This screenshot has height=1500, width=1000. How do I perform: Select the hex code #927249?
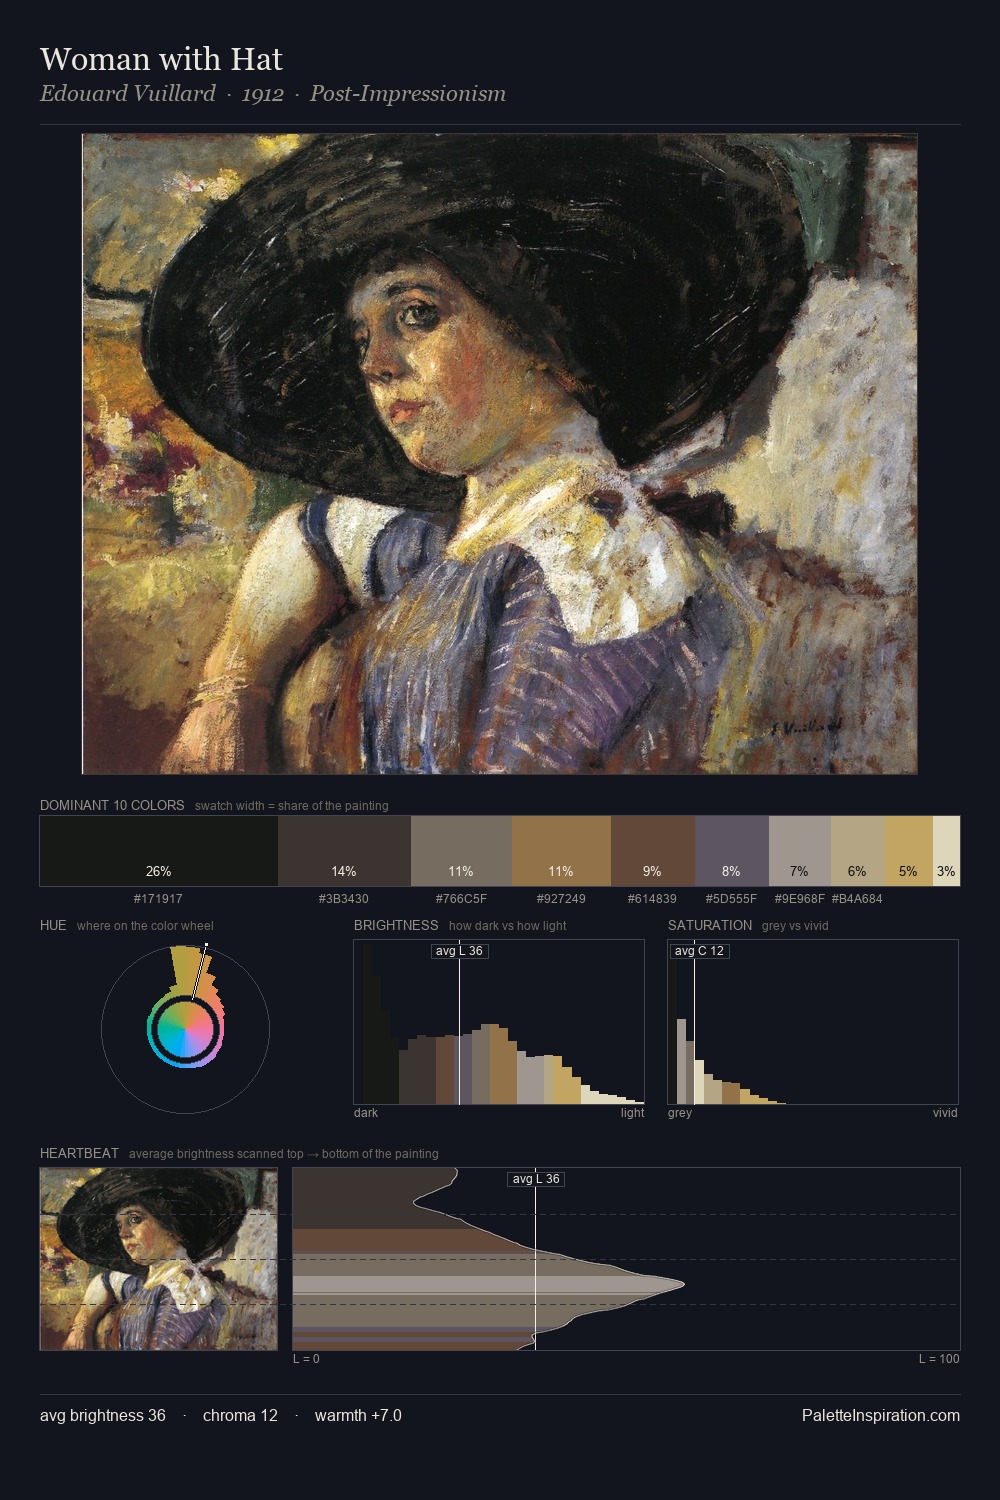coord(561,899)
